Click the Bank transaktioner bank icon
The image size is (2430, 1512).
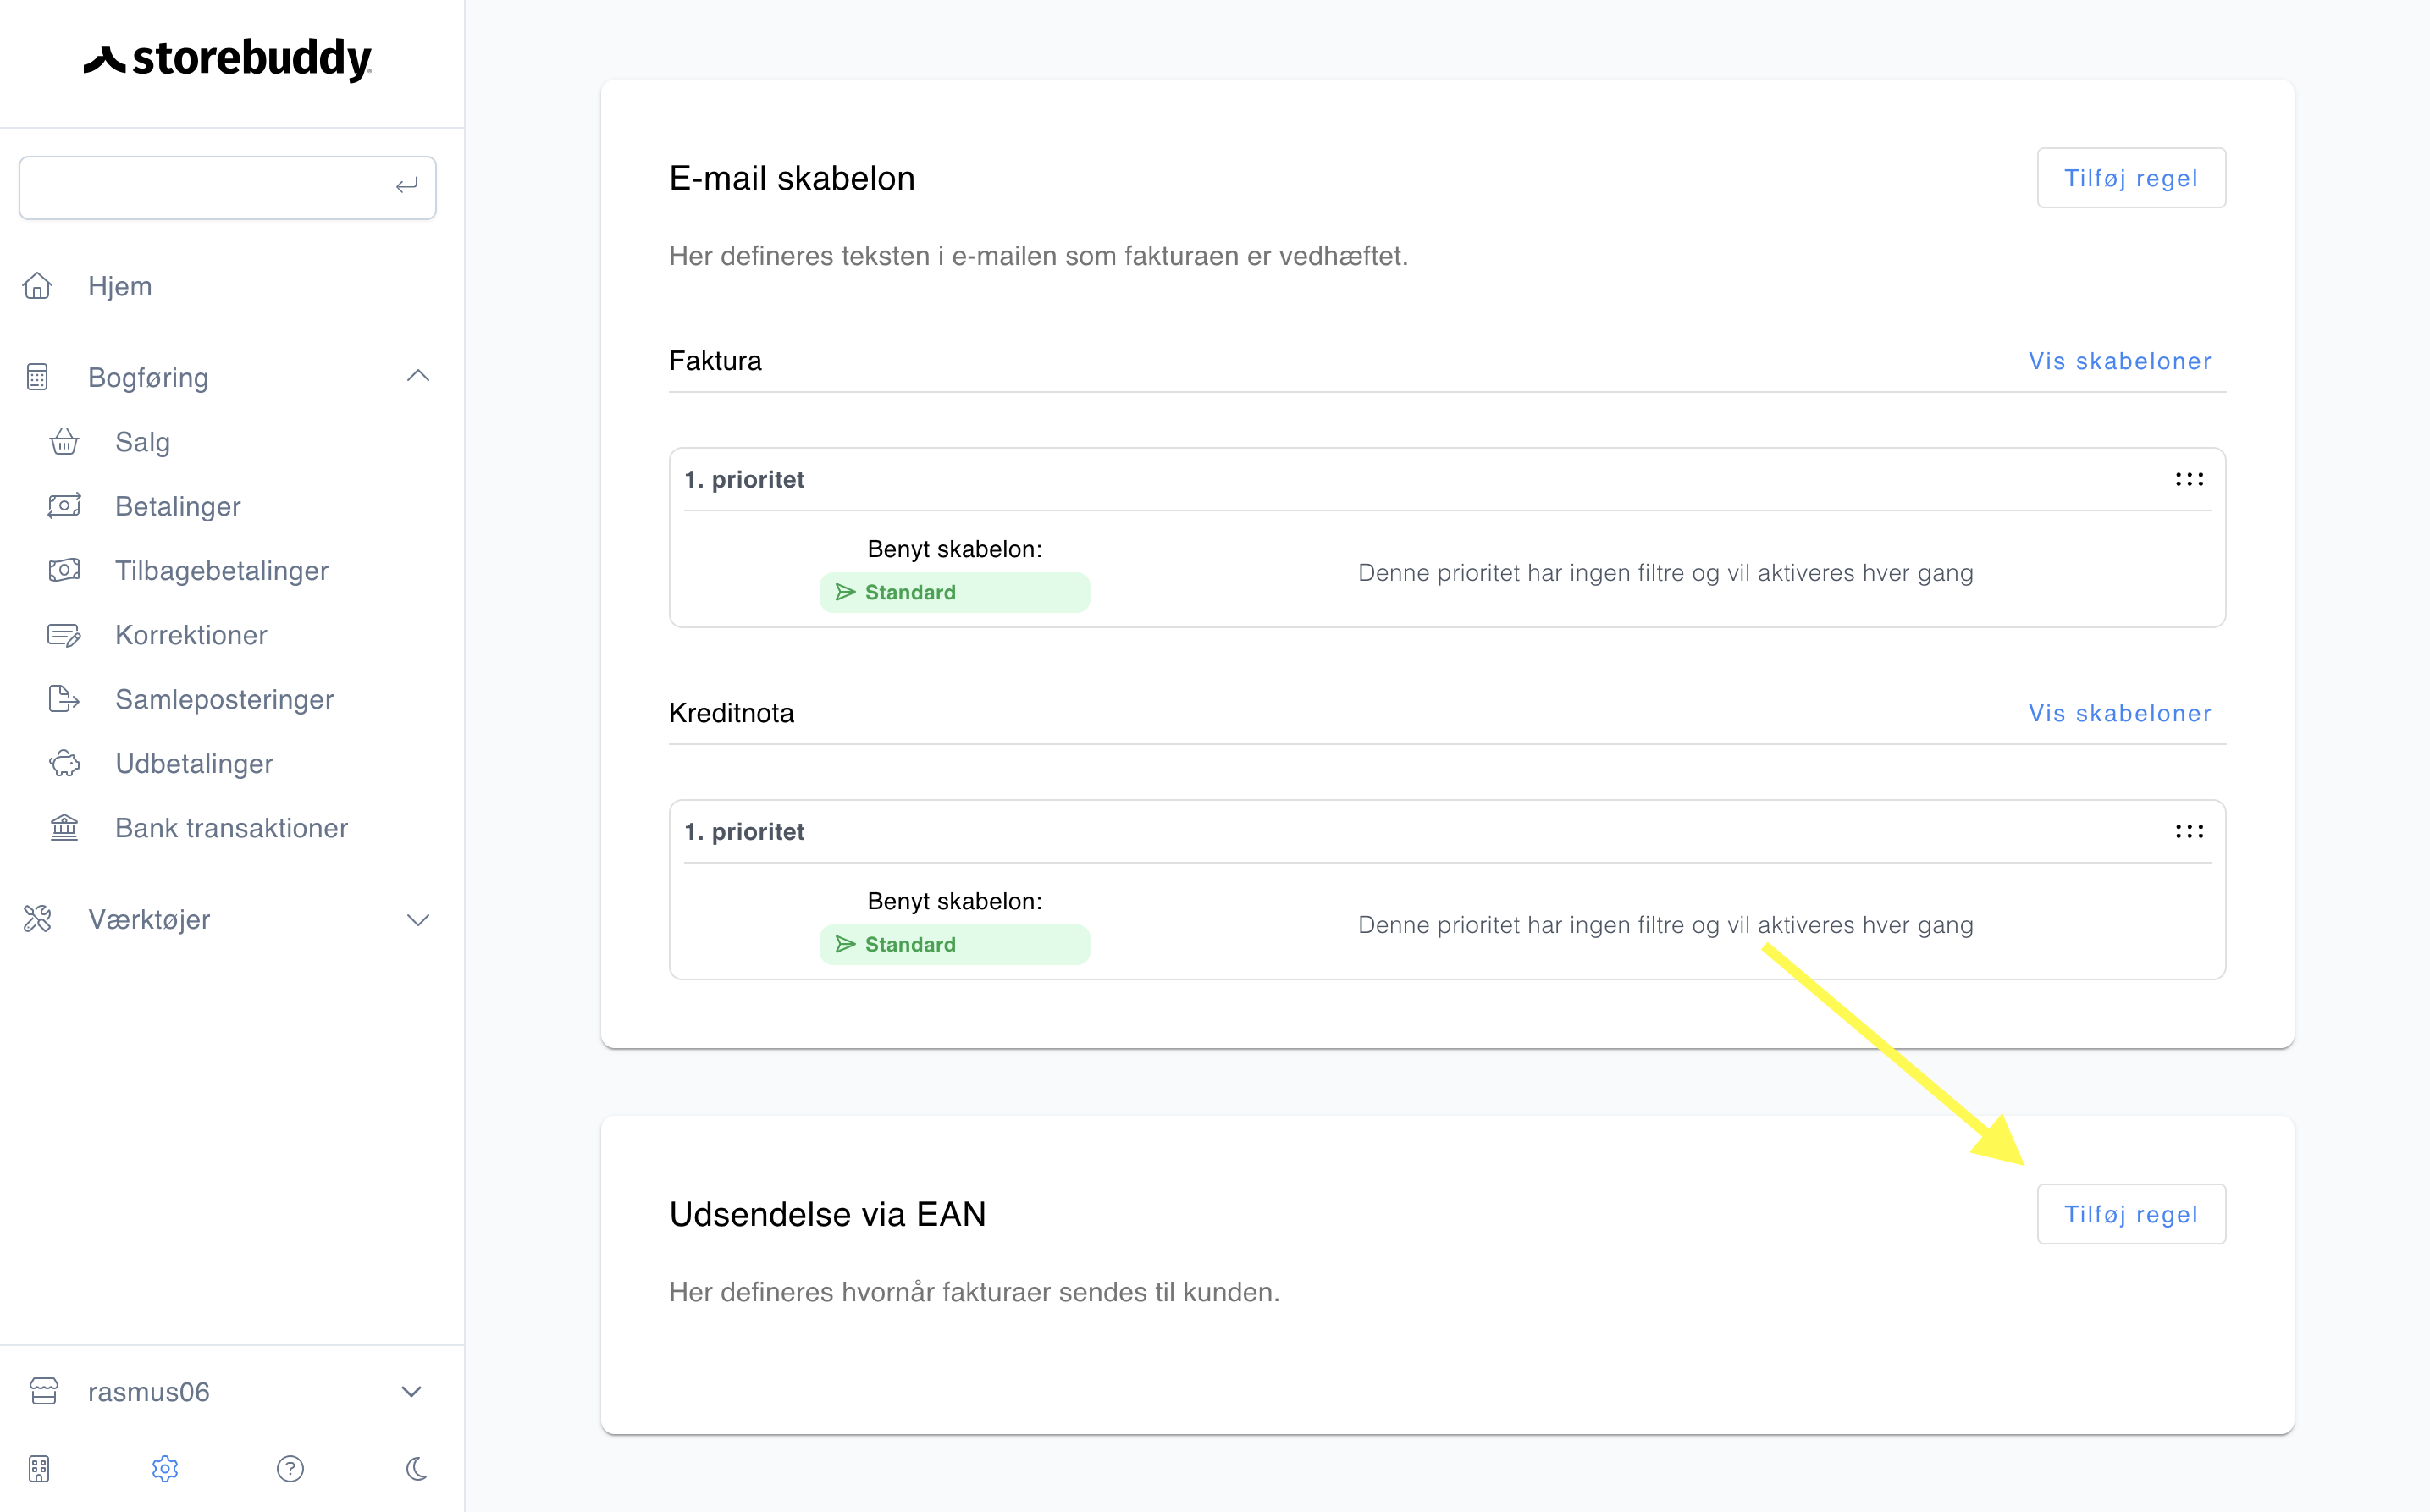pos(65,827)
